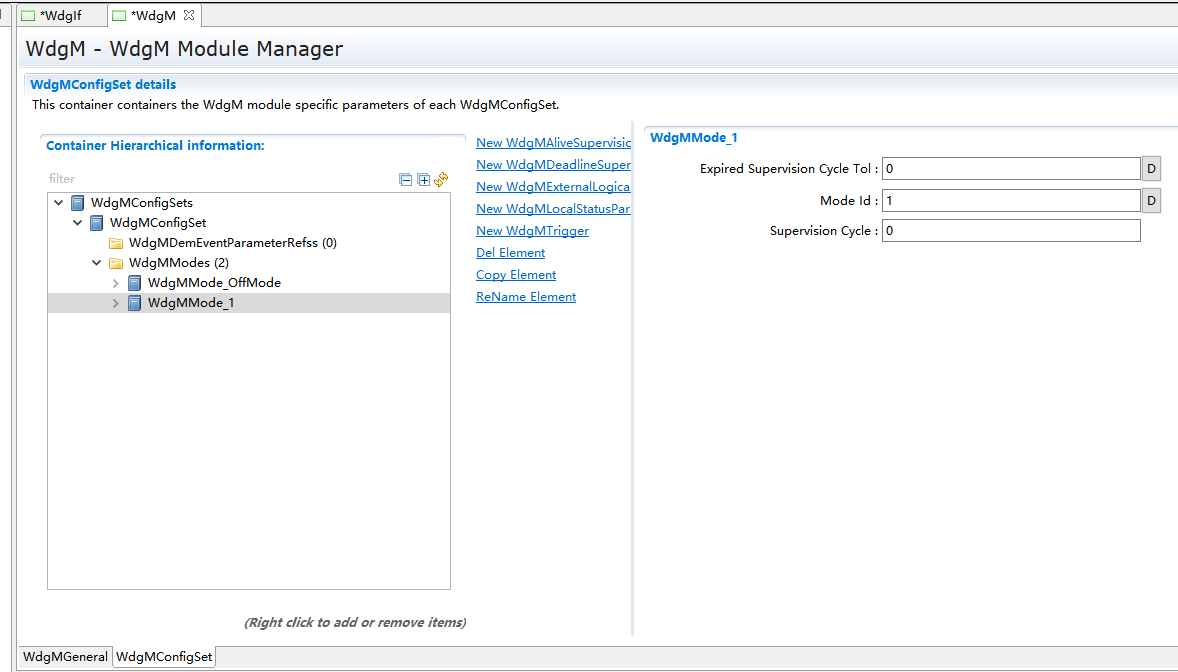Click the Copy Element link

[515, 275]
